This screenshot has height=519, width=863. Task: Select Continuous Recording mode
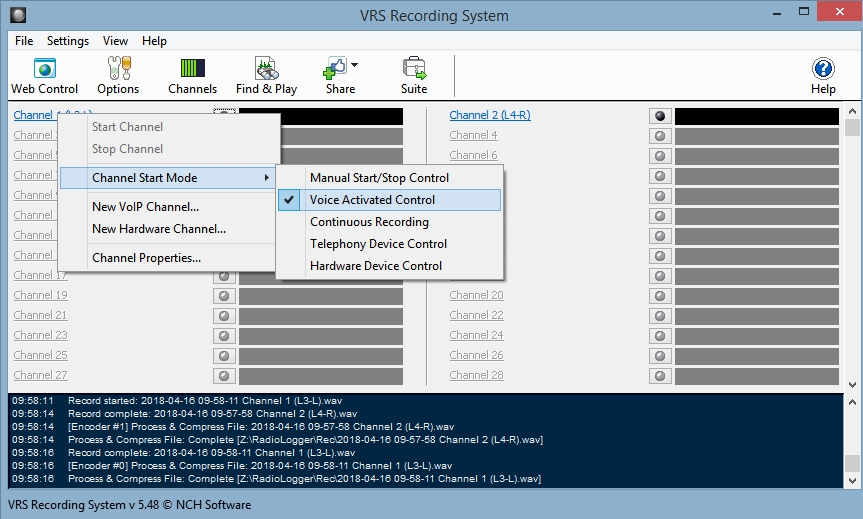pos(390,222)
